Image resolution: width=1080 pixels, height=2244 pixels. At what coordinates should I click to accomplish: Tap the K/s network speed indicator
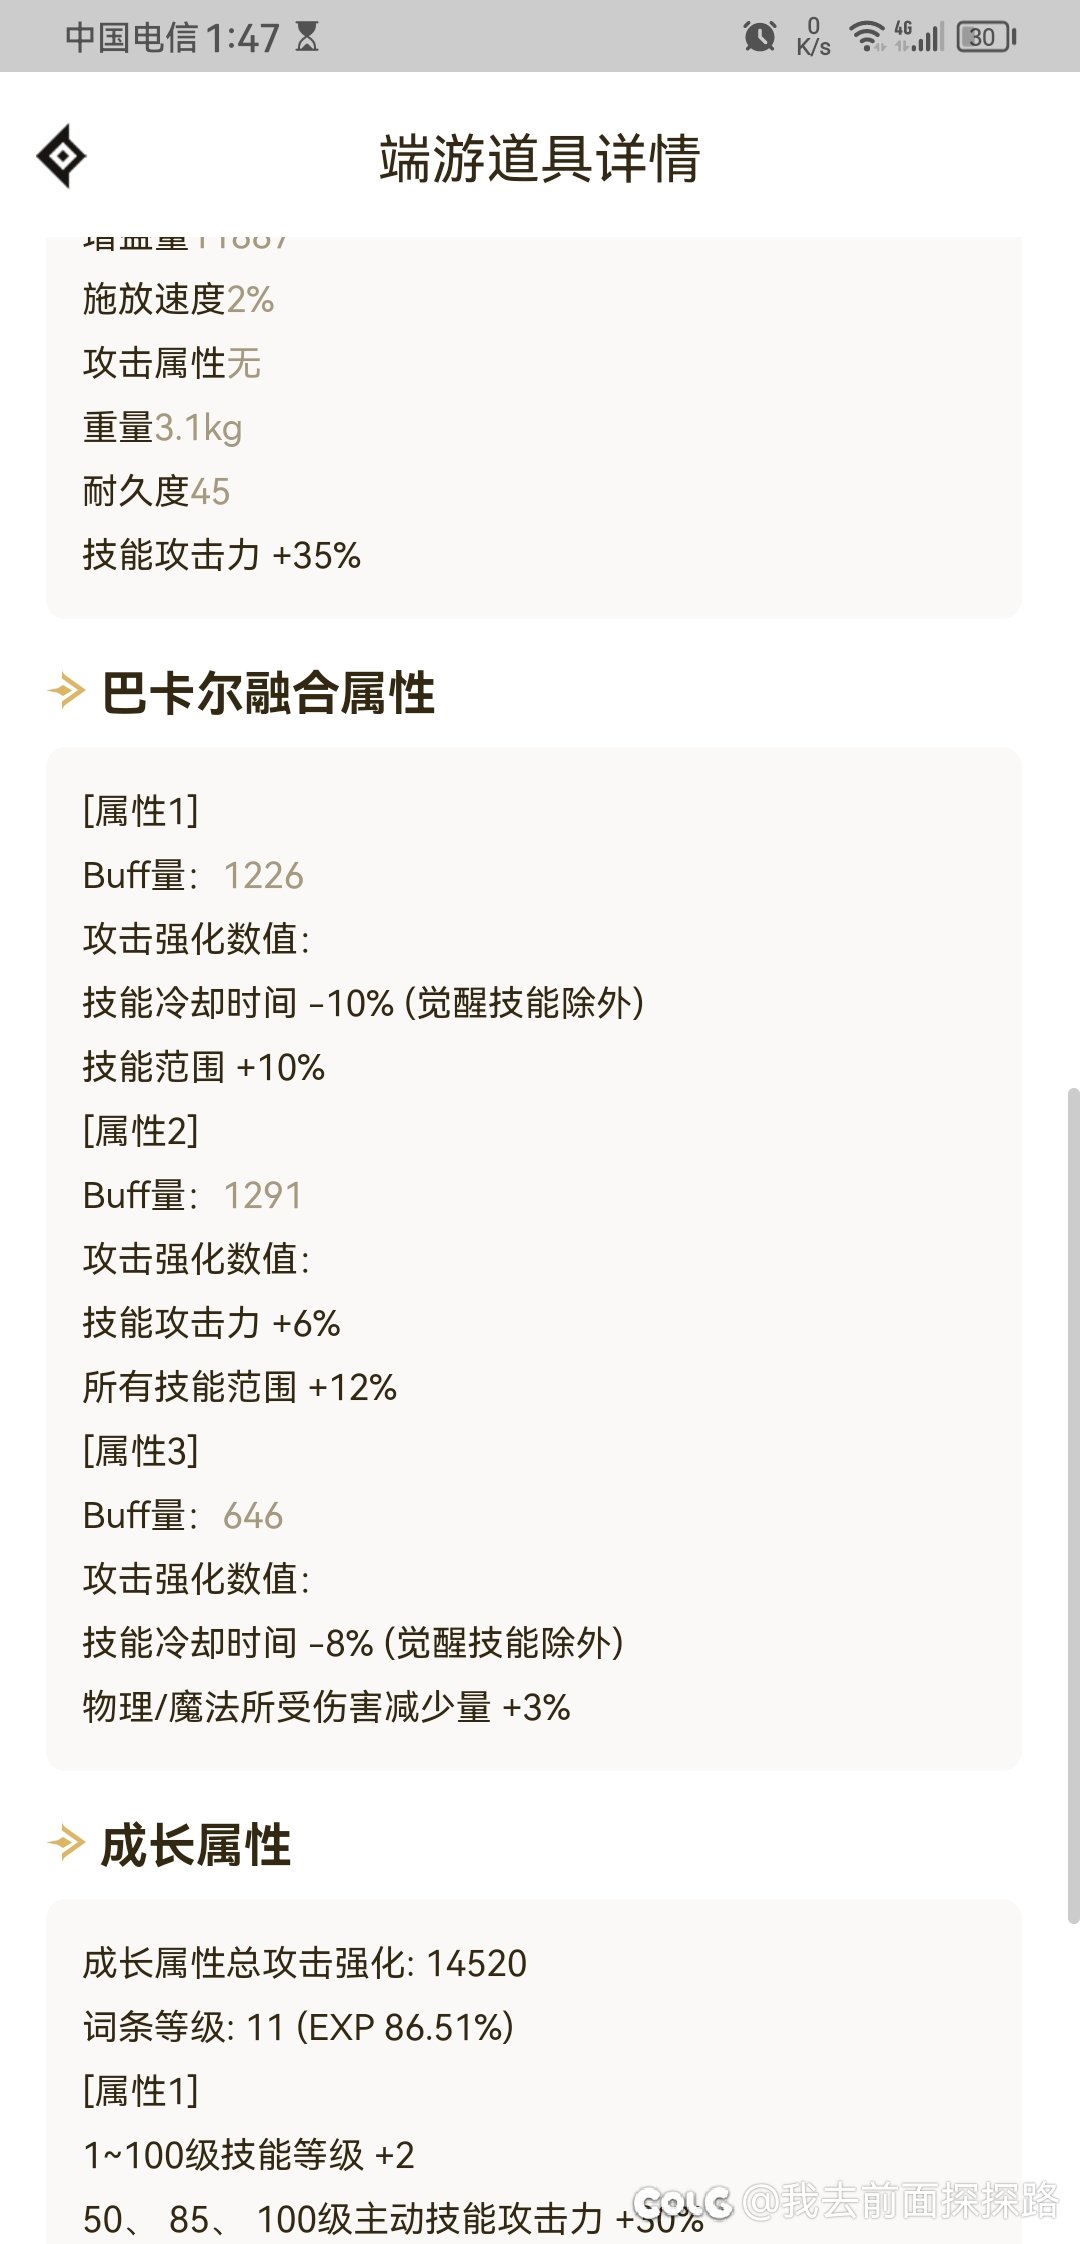coord(813,38)
